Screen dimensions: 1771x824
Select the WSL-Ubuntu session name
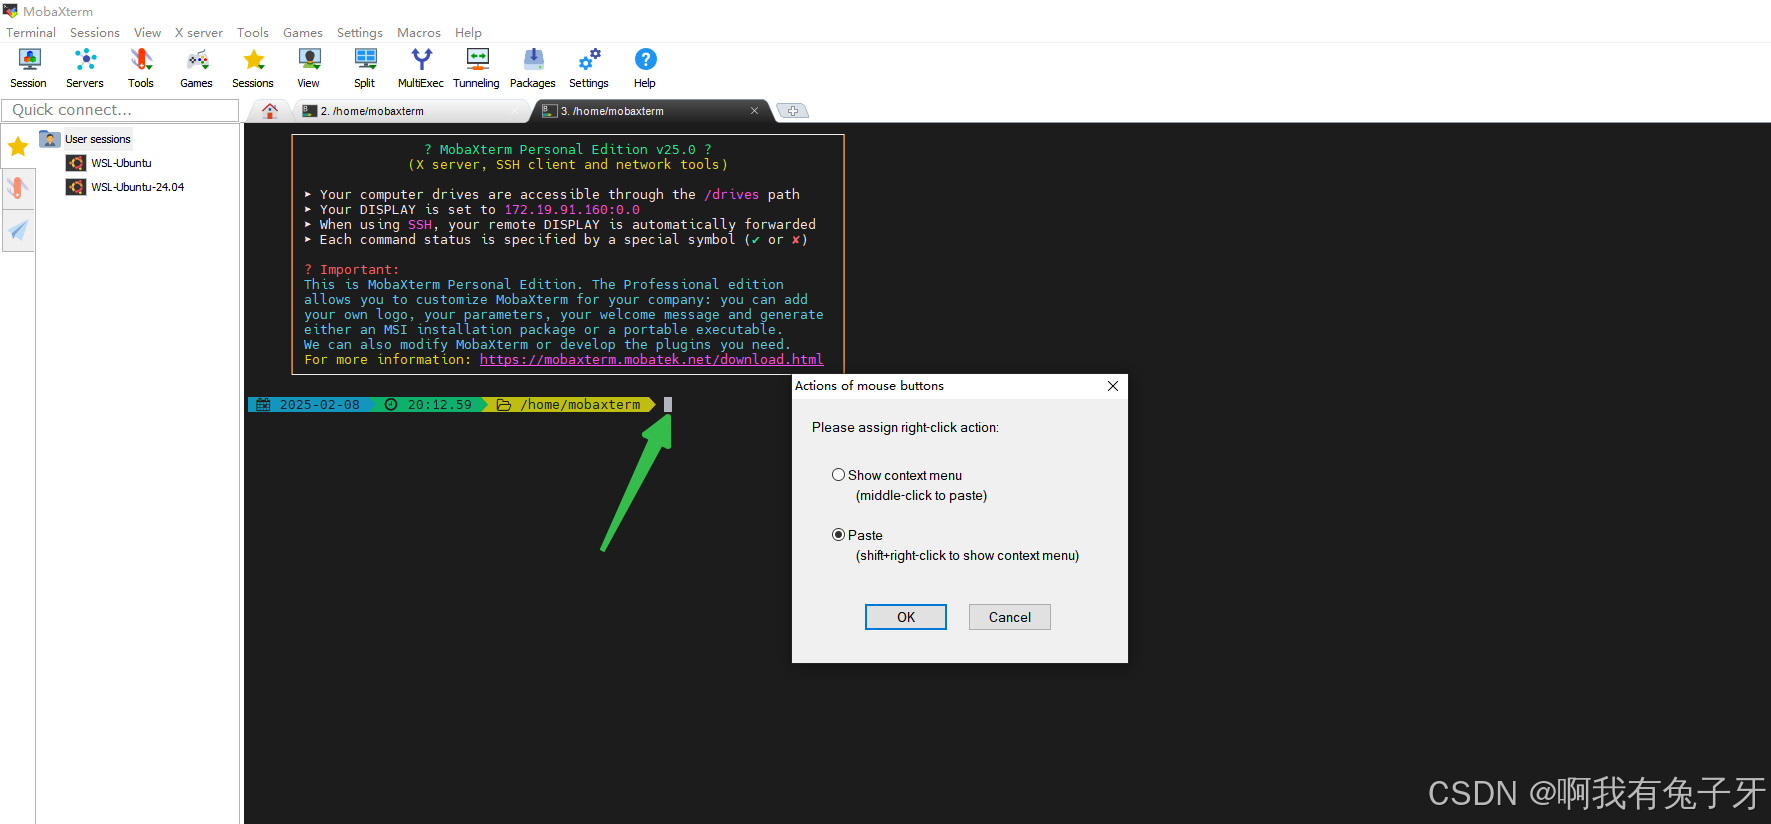[122, 163]
